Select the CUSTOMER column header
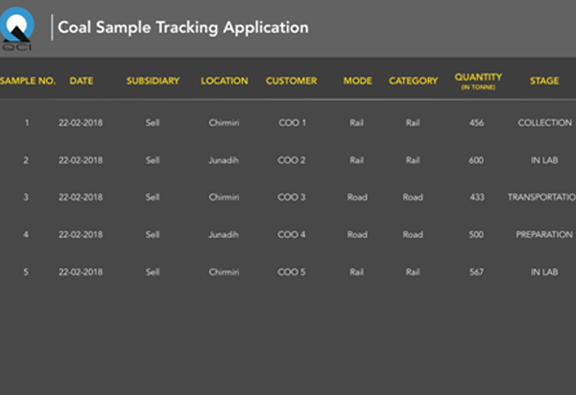 pos(291,81)
